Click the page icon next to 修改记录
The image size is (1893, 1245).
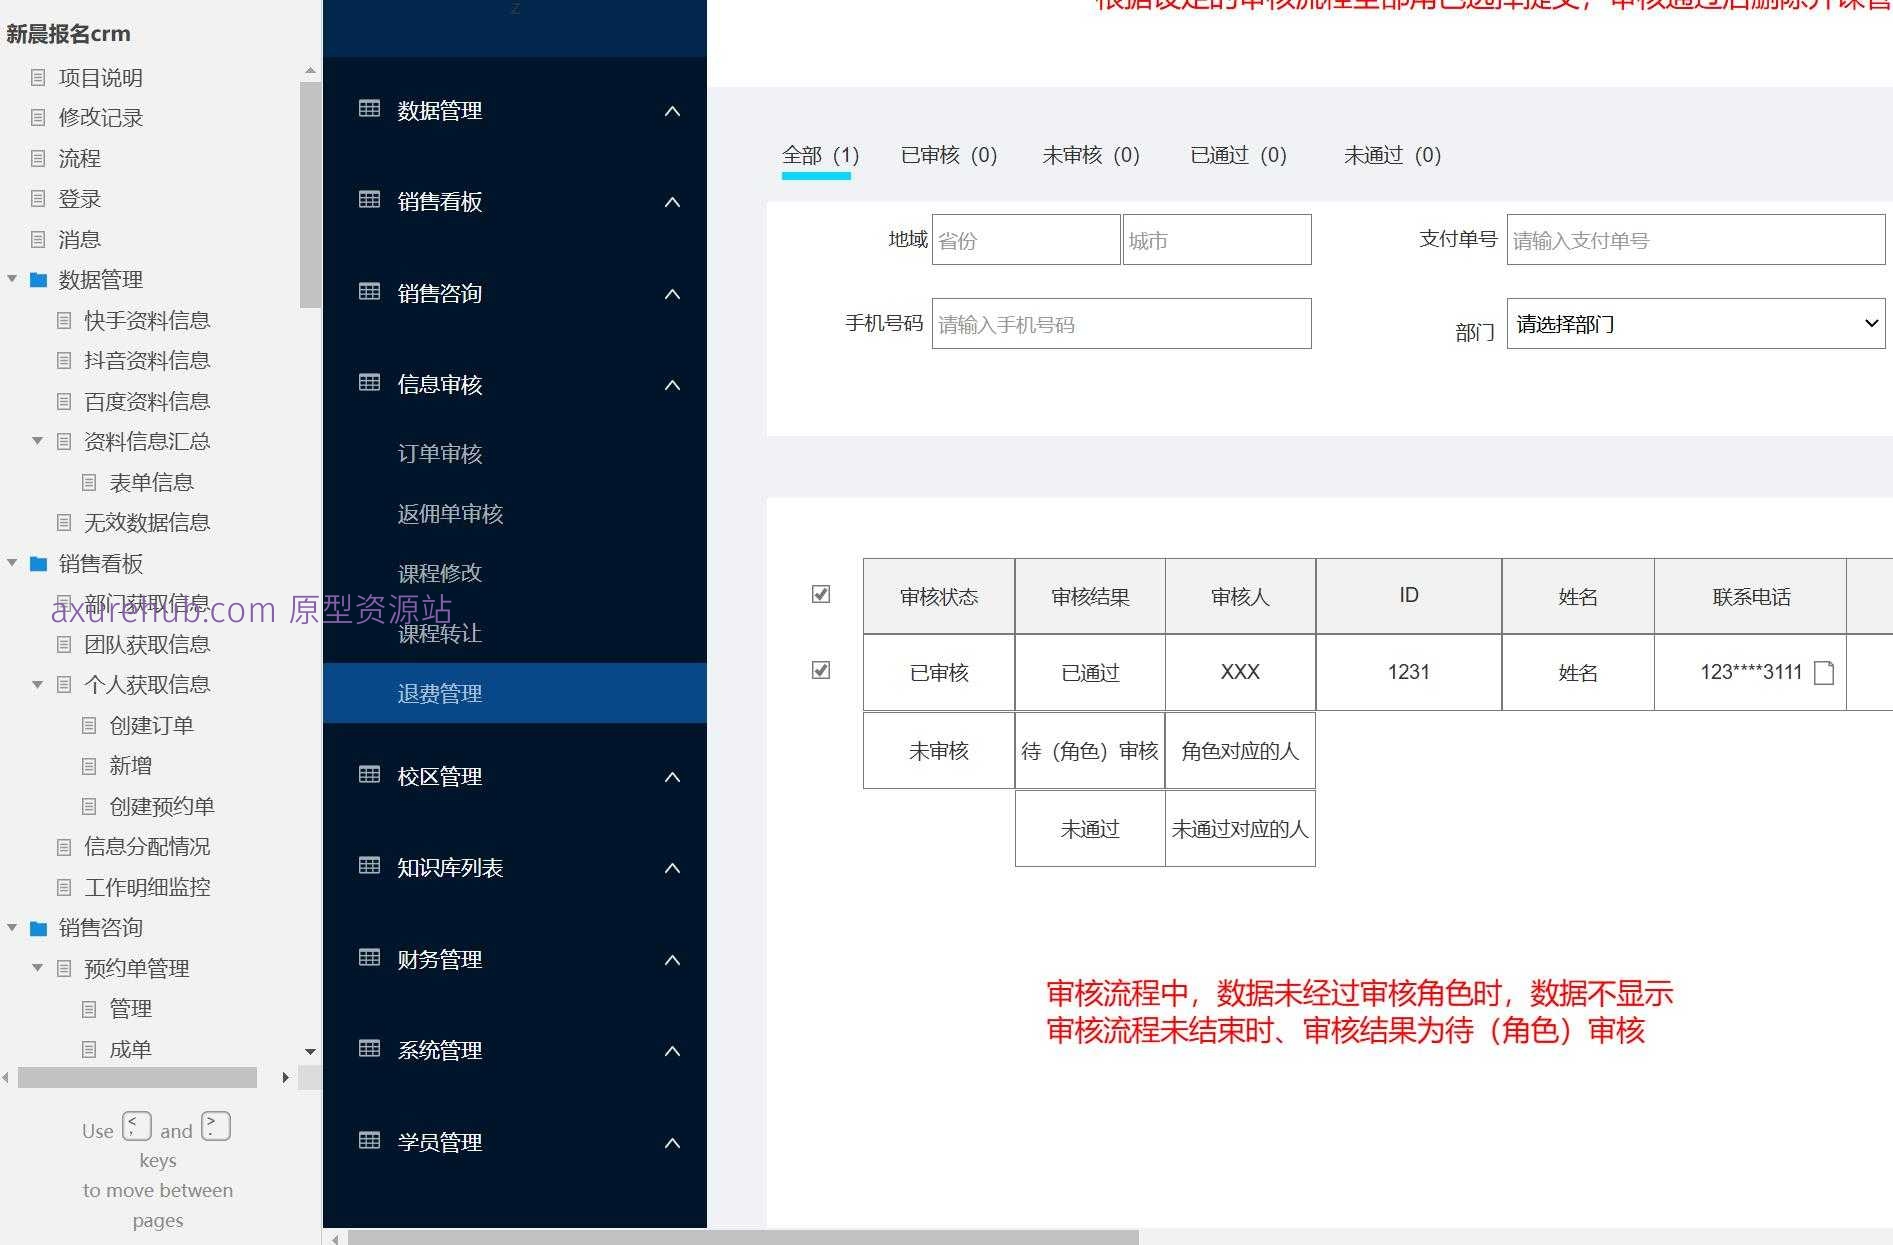pyautogui.click(x=38, y=117)
